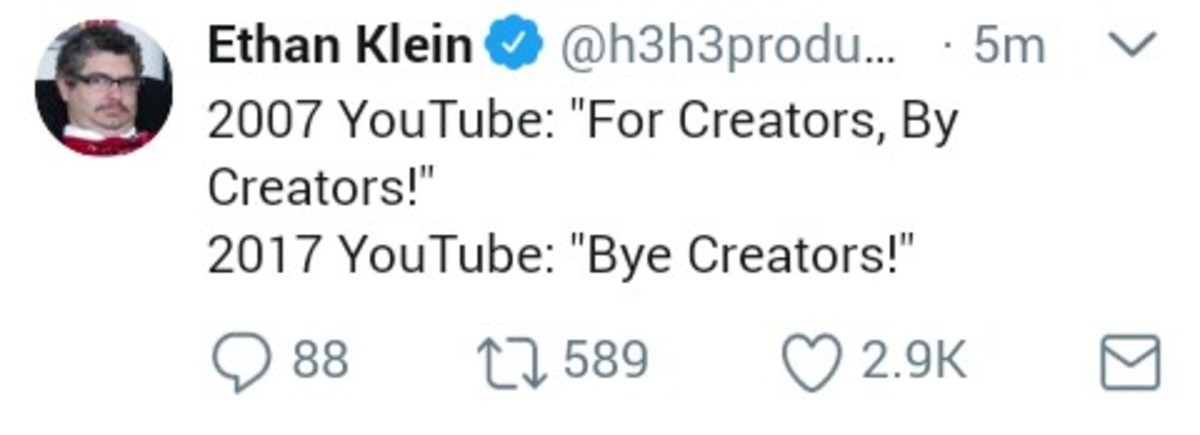Show the 589 retweets count

point(606,361)
